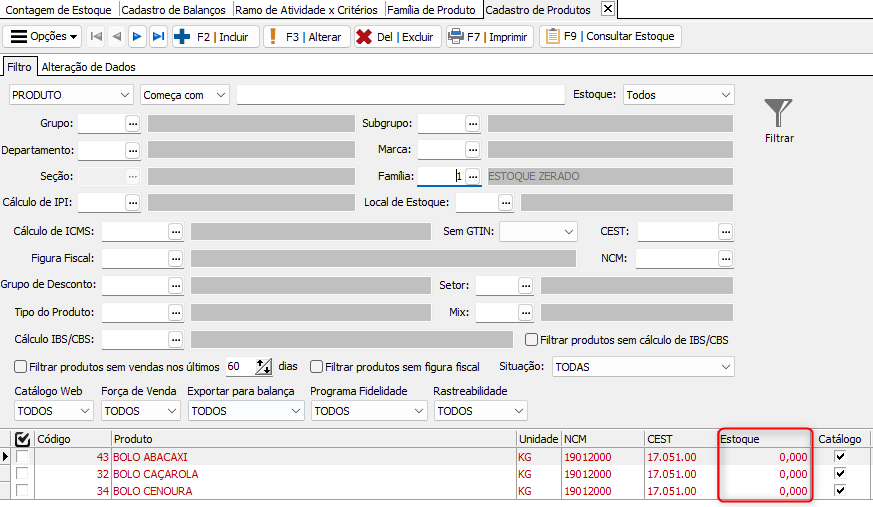Click the days spinner next to 60
Screen dimensions: 873x507
tap(264, 367)
